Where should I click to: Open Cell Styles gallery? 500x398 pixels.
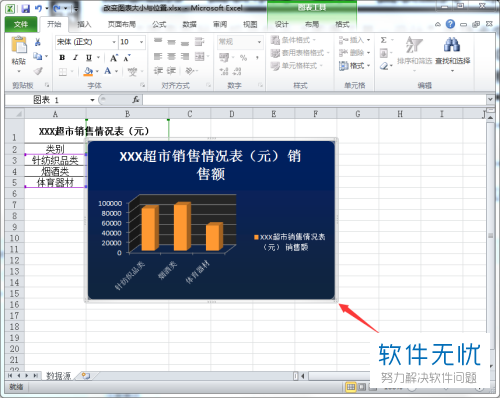[x=296, y=66]
